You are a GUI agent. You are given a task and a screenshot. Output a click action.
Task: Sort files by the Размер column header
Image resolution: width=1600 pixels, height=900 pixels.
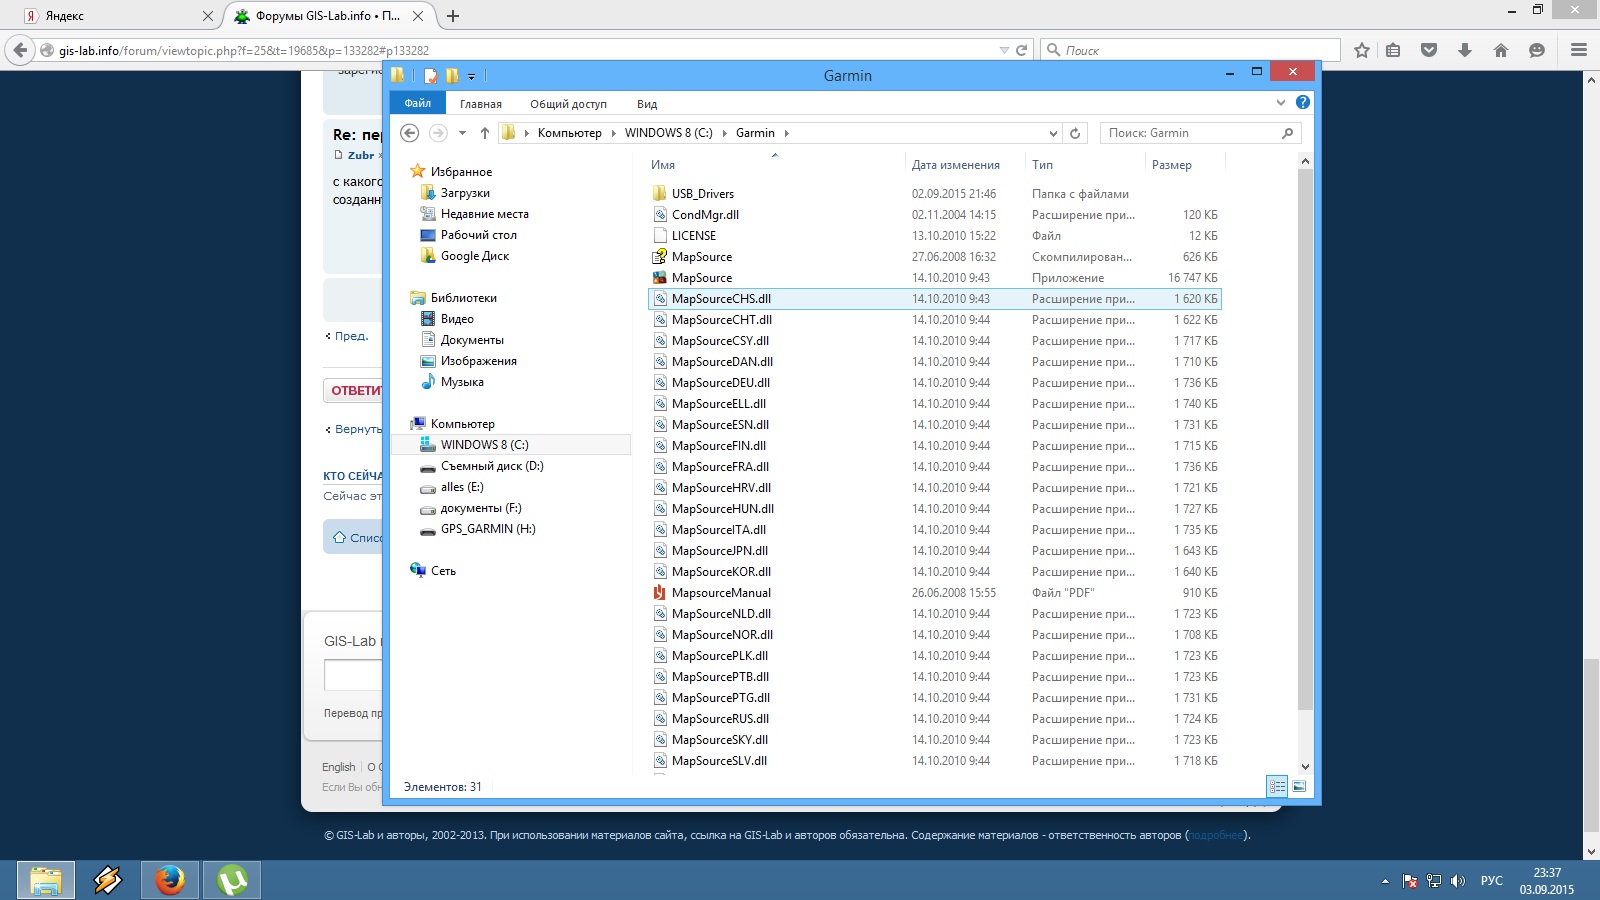[x=1171, y=165]
